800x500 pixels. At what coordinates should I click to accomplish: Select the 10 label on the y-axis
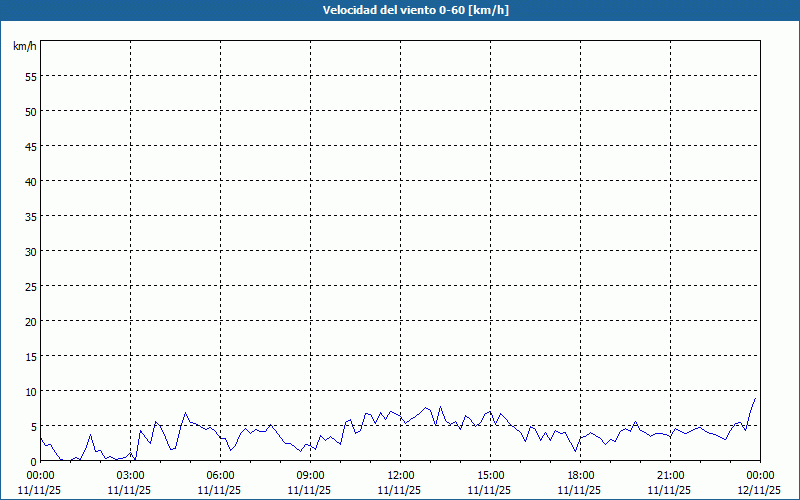30,391
